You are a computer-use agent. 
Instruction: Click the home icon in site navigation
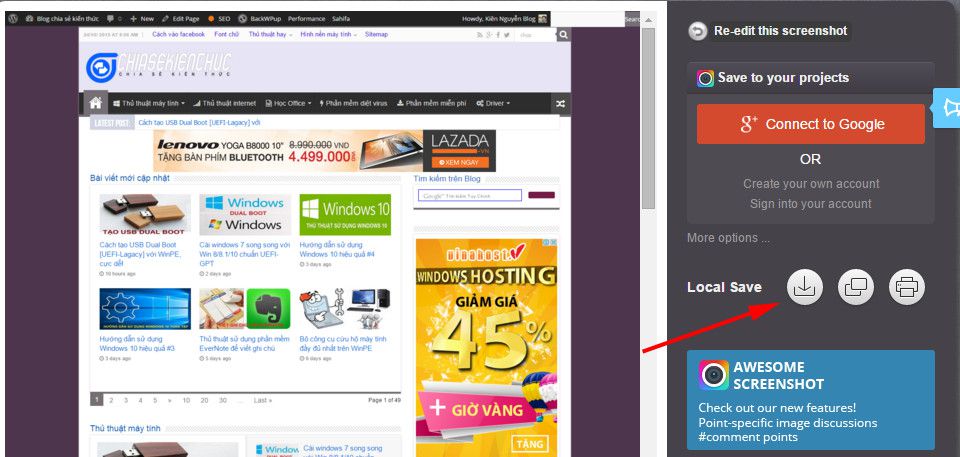tap(96, 103)
